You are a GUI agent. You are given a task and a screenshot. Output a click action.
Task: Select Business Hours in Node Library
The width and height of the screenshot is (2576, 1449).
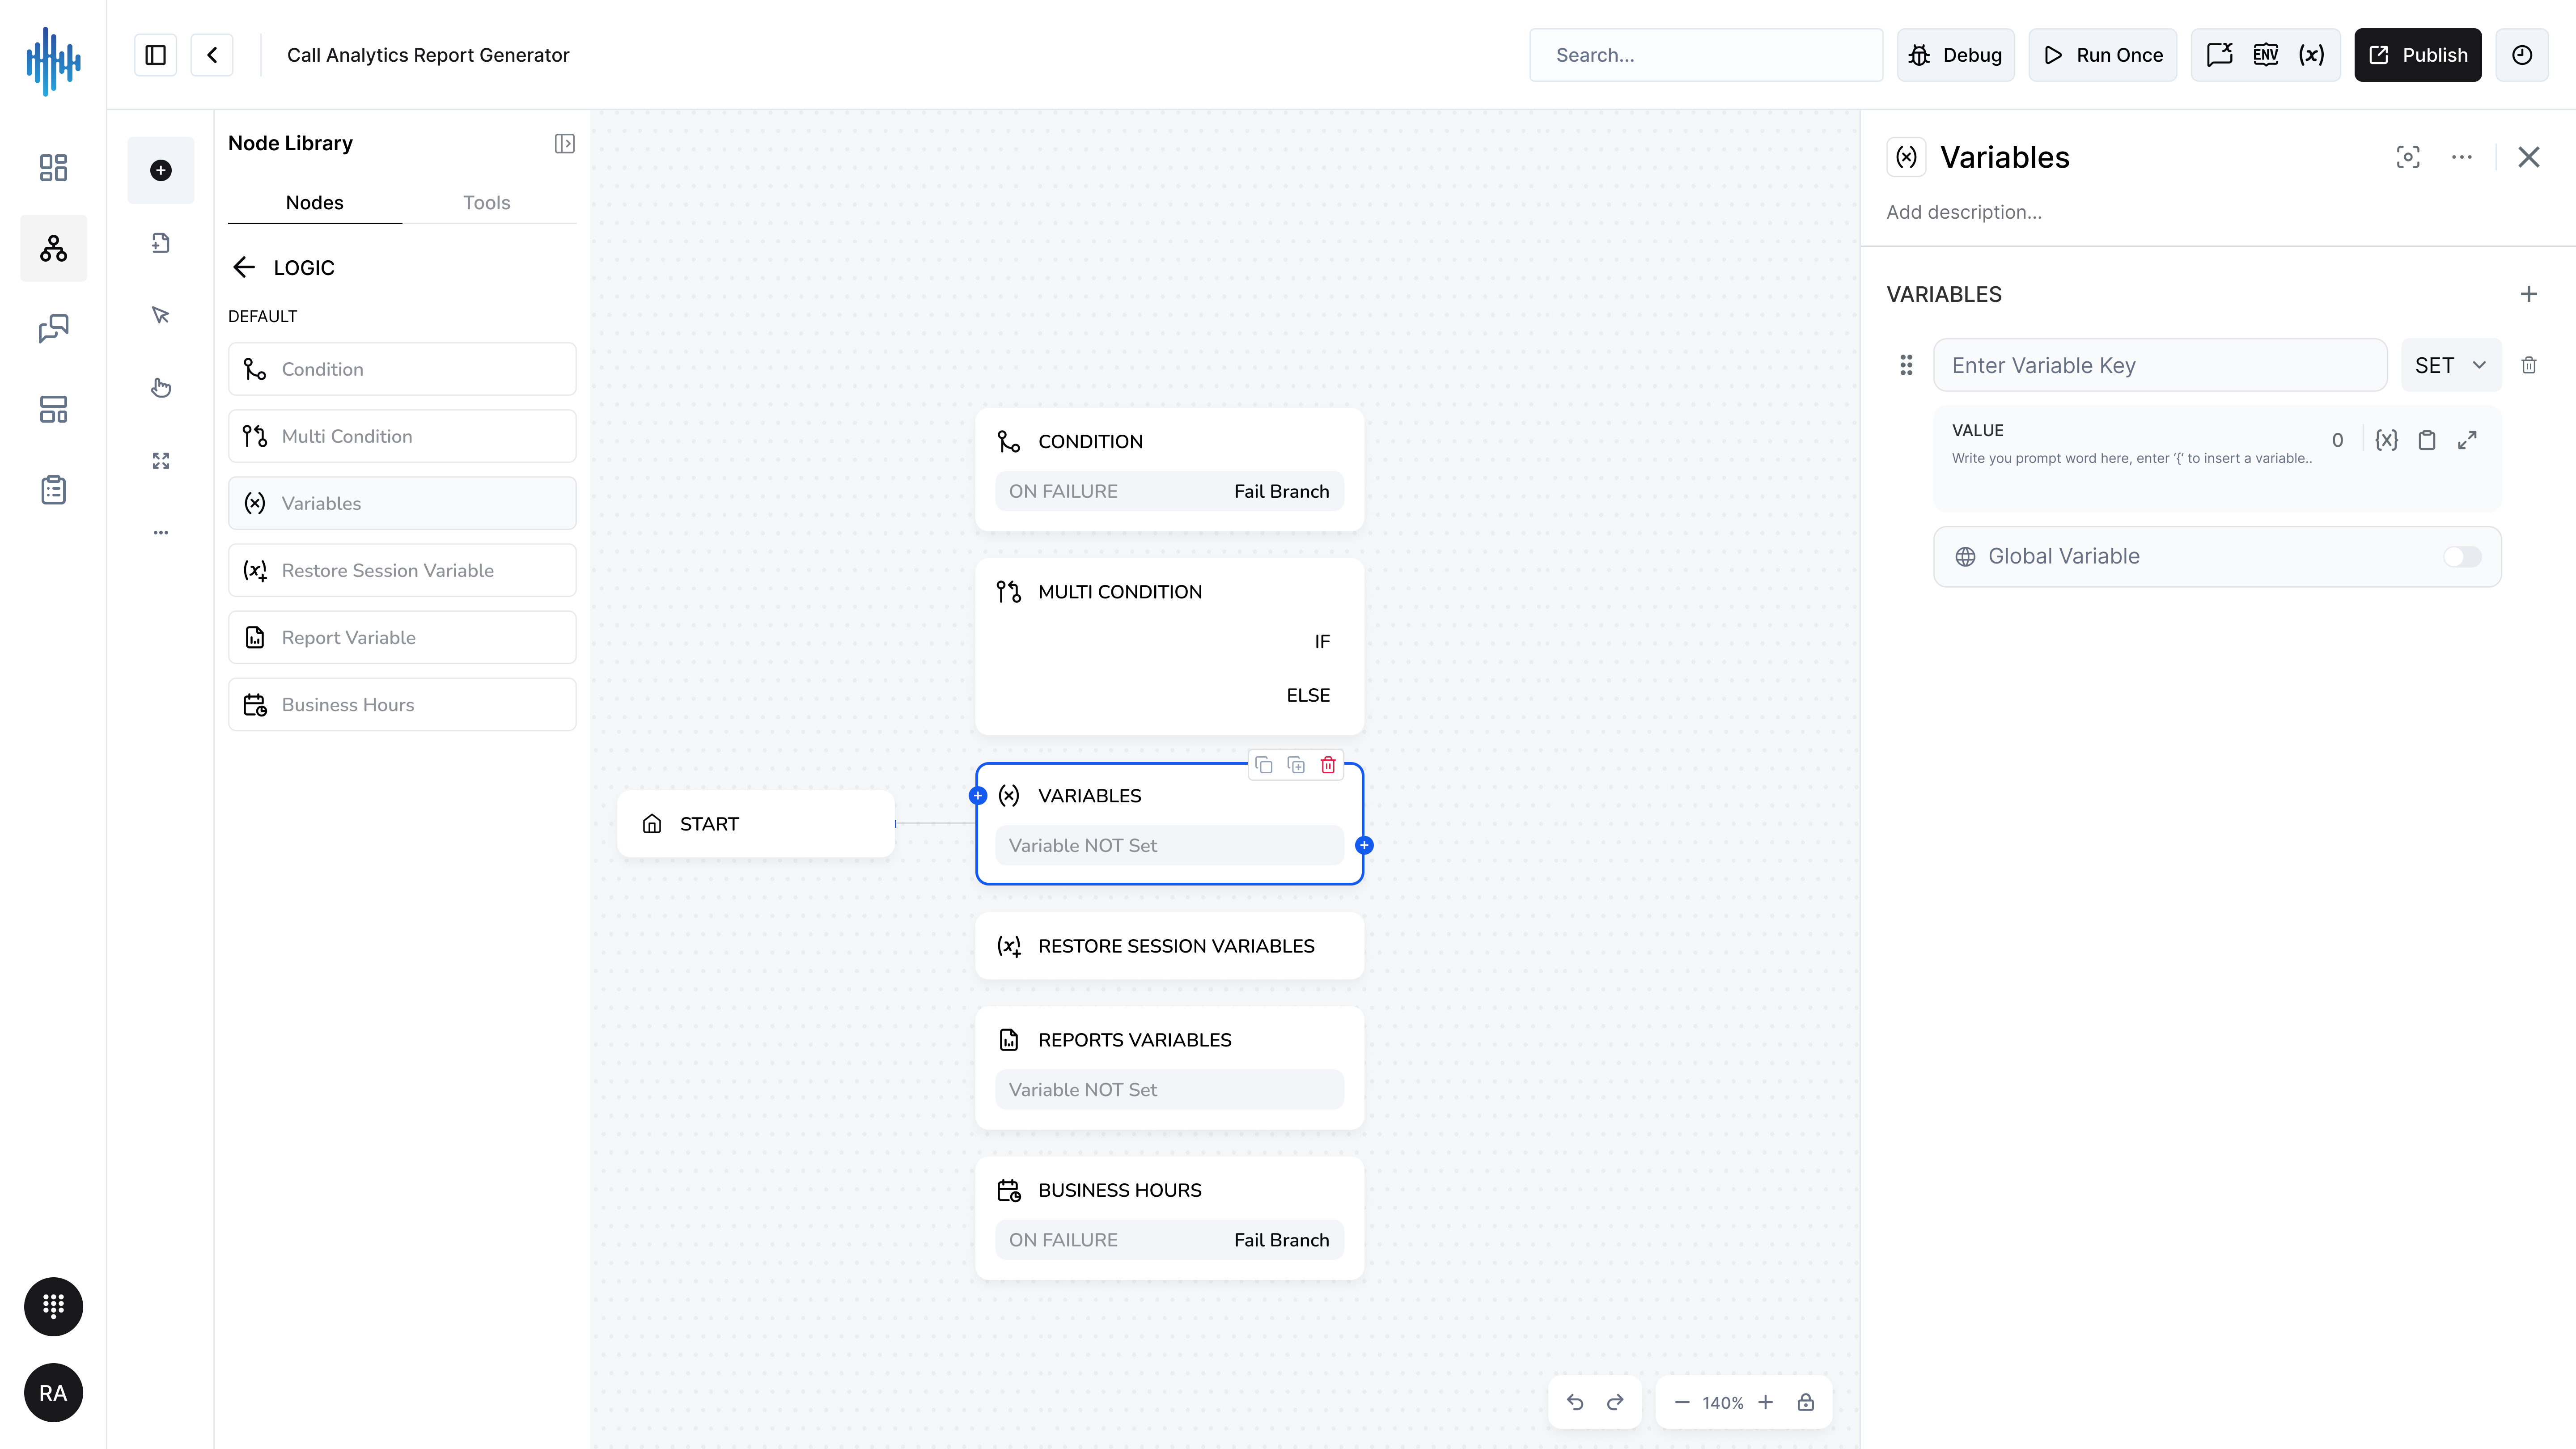[402, 704]
